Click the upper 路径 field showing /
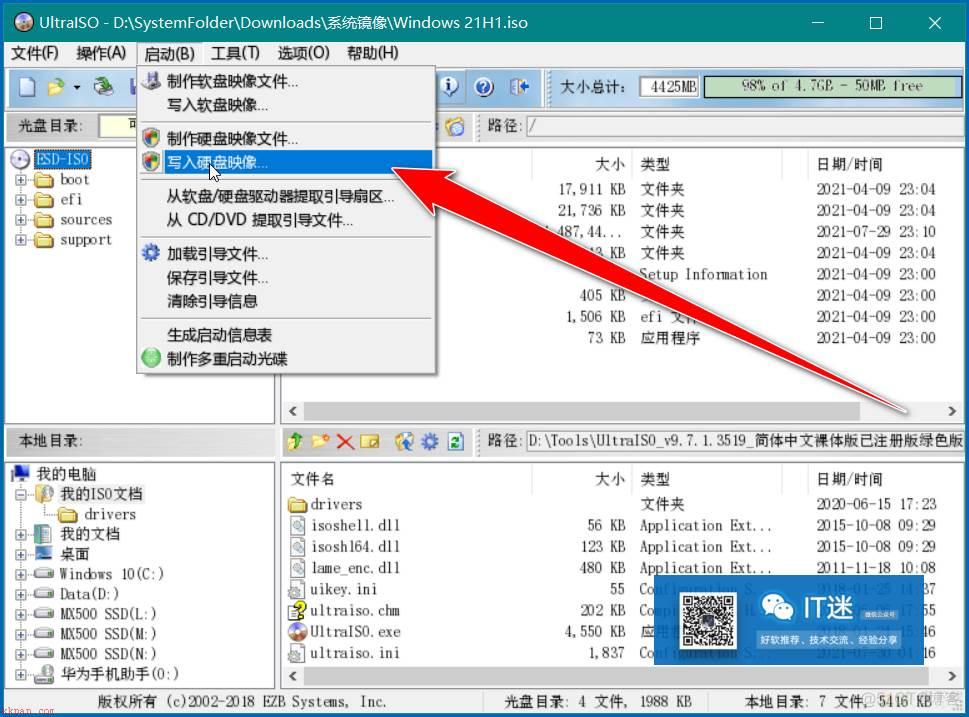Viewport: 969px width, 717px height. point(745,126)
